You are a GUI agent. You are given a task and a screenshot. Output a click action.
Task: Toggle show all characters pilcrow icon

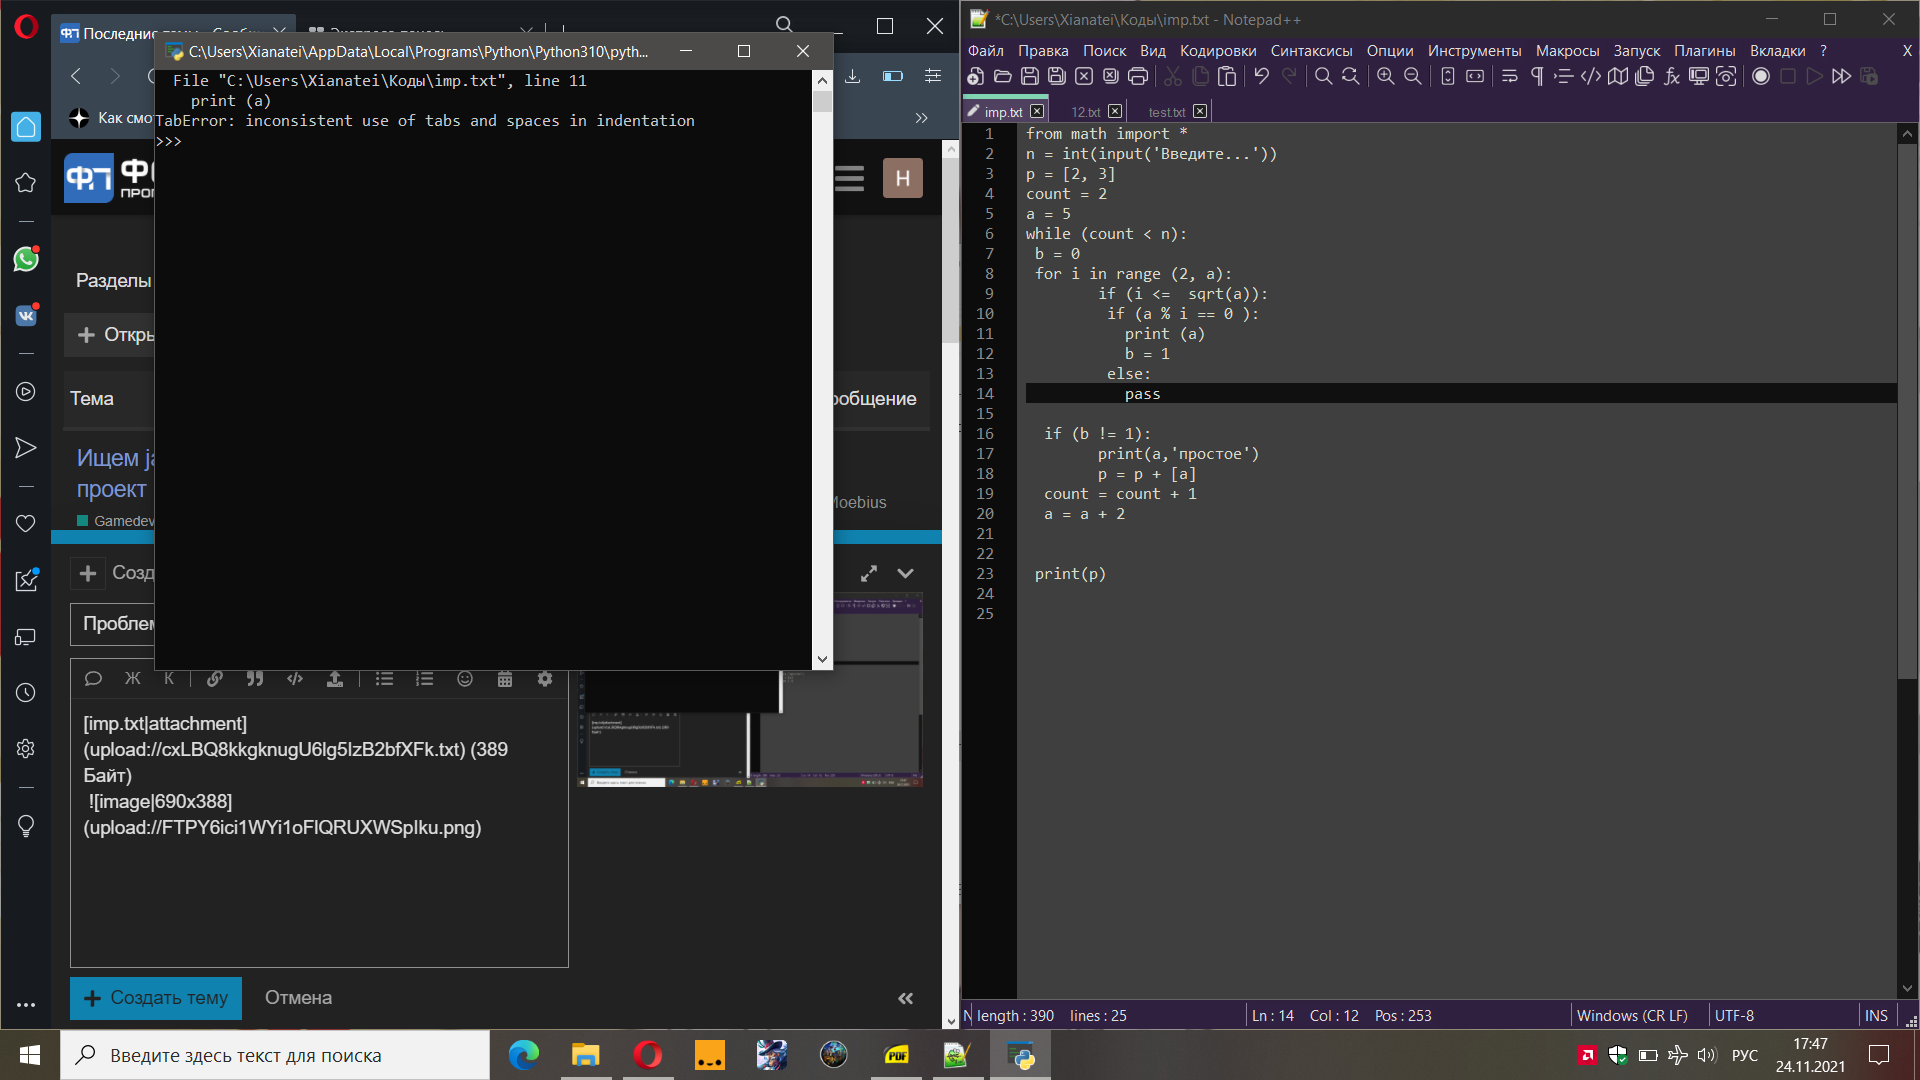1537,76
